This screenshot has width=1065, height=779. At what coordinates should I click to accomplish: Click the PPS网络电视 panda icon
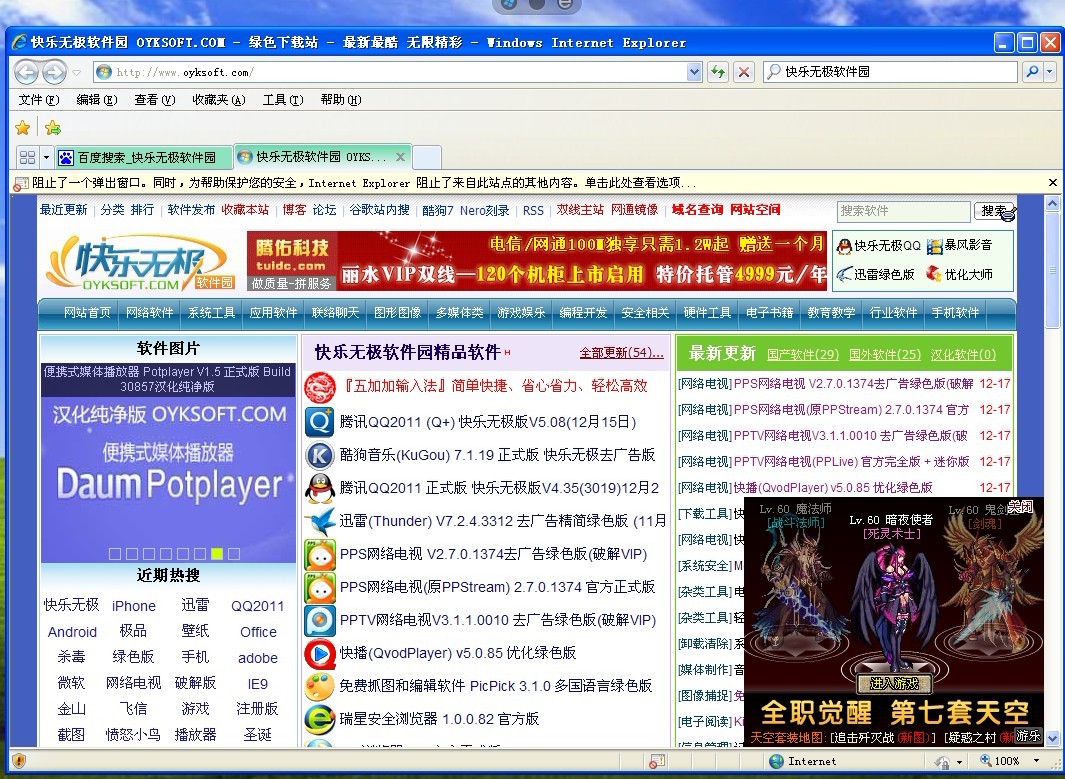coord(320,553)
